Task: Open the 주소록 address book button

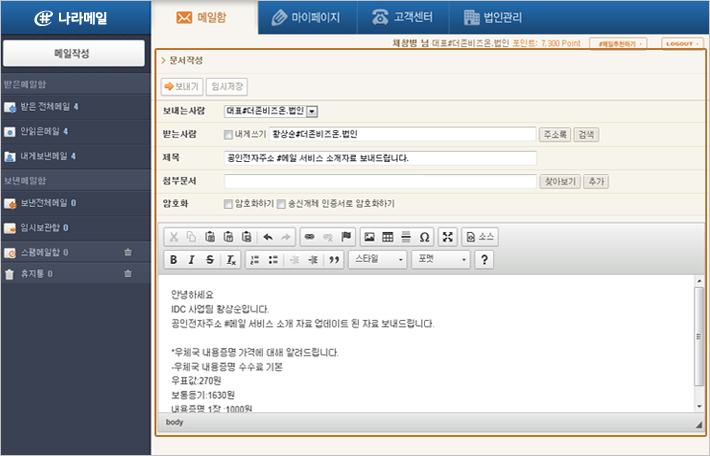Action: pyautogui.click(x=555, y=134)
